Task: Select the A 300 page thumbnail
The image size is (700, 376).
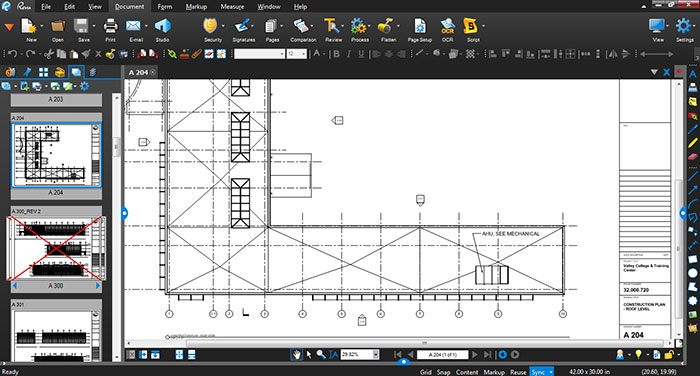Action: coord(56,248)
